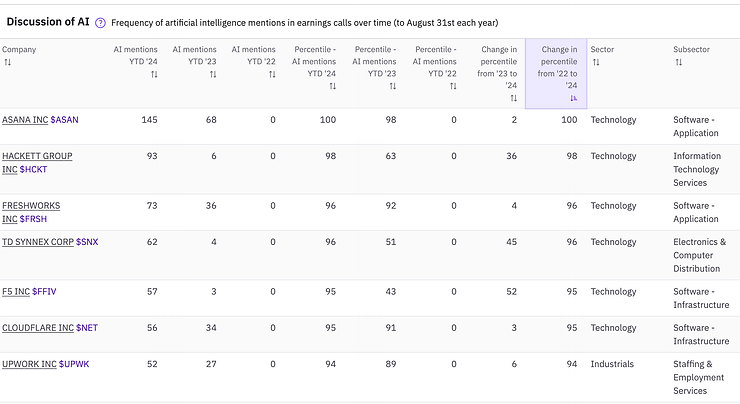Sort by Subsector column arrows
Viewport: 740px width, 404px height.
(679, 62)
